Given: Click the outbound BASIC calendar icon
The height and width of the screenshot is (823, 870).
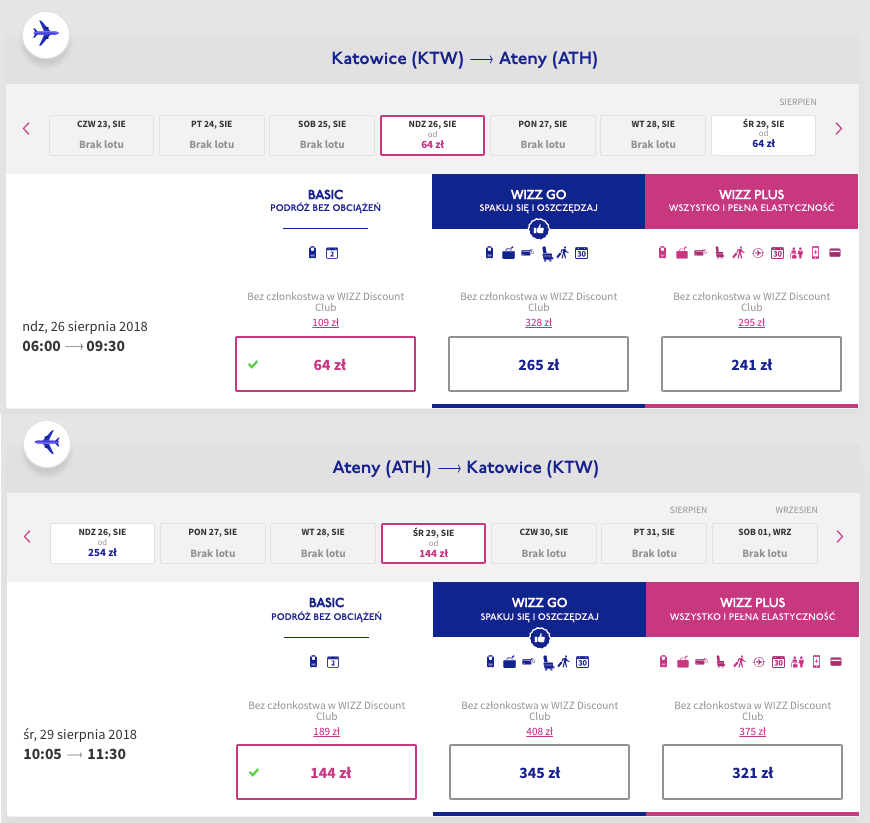Looking at the screenshot, I should [x=332, y=254].
